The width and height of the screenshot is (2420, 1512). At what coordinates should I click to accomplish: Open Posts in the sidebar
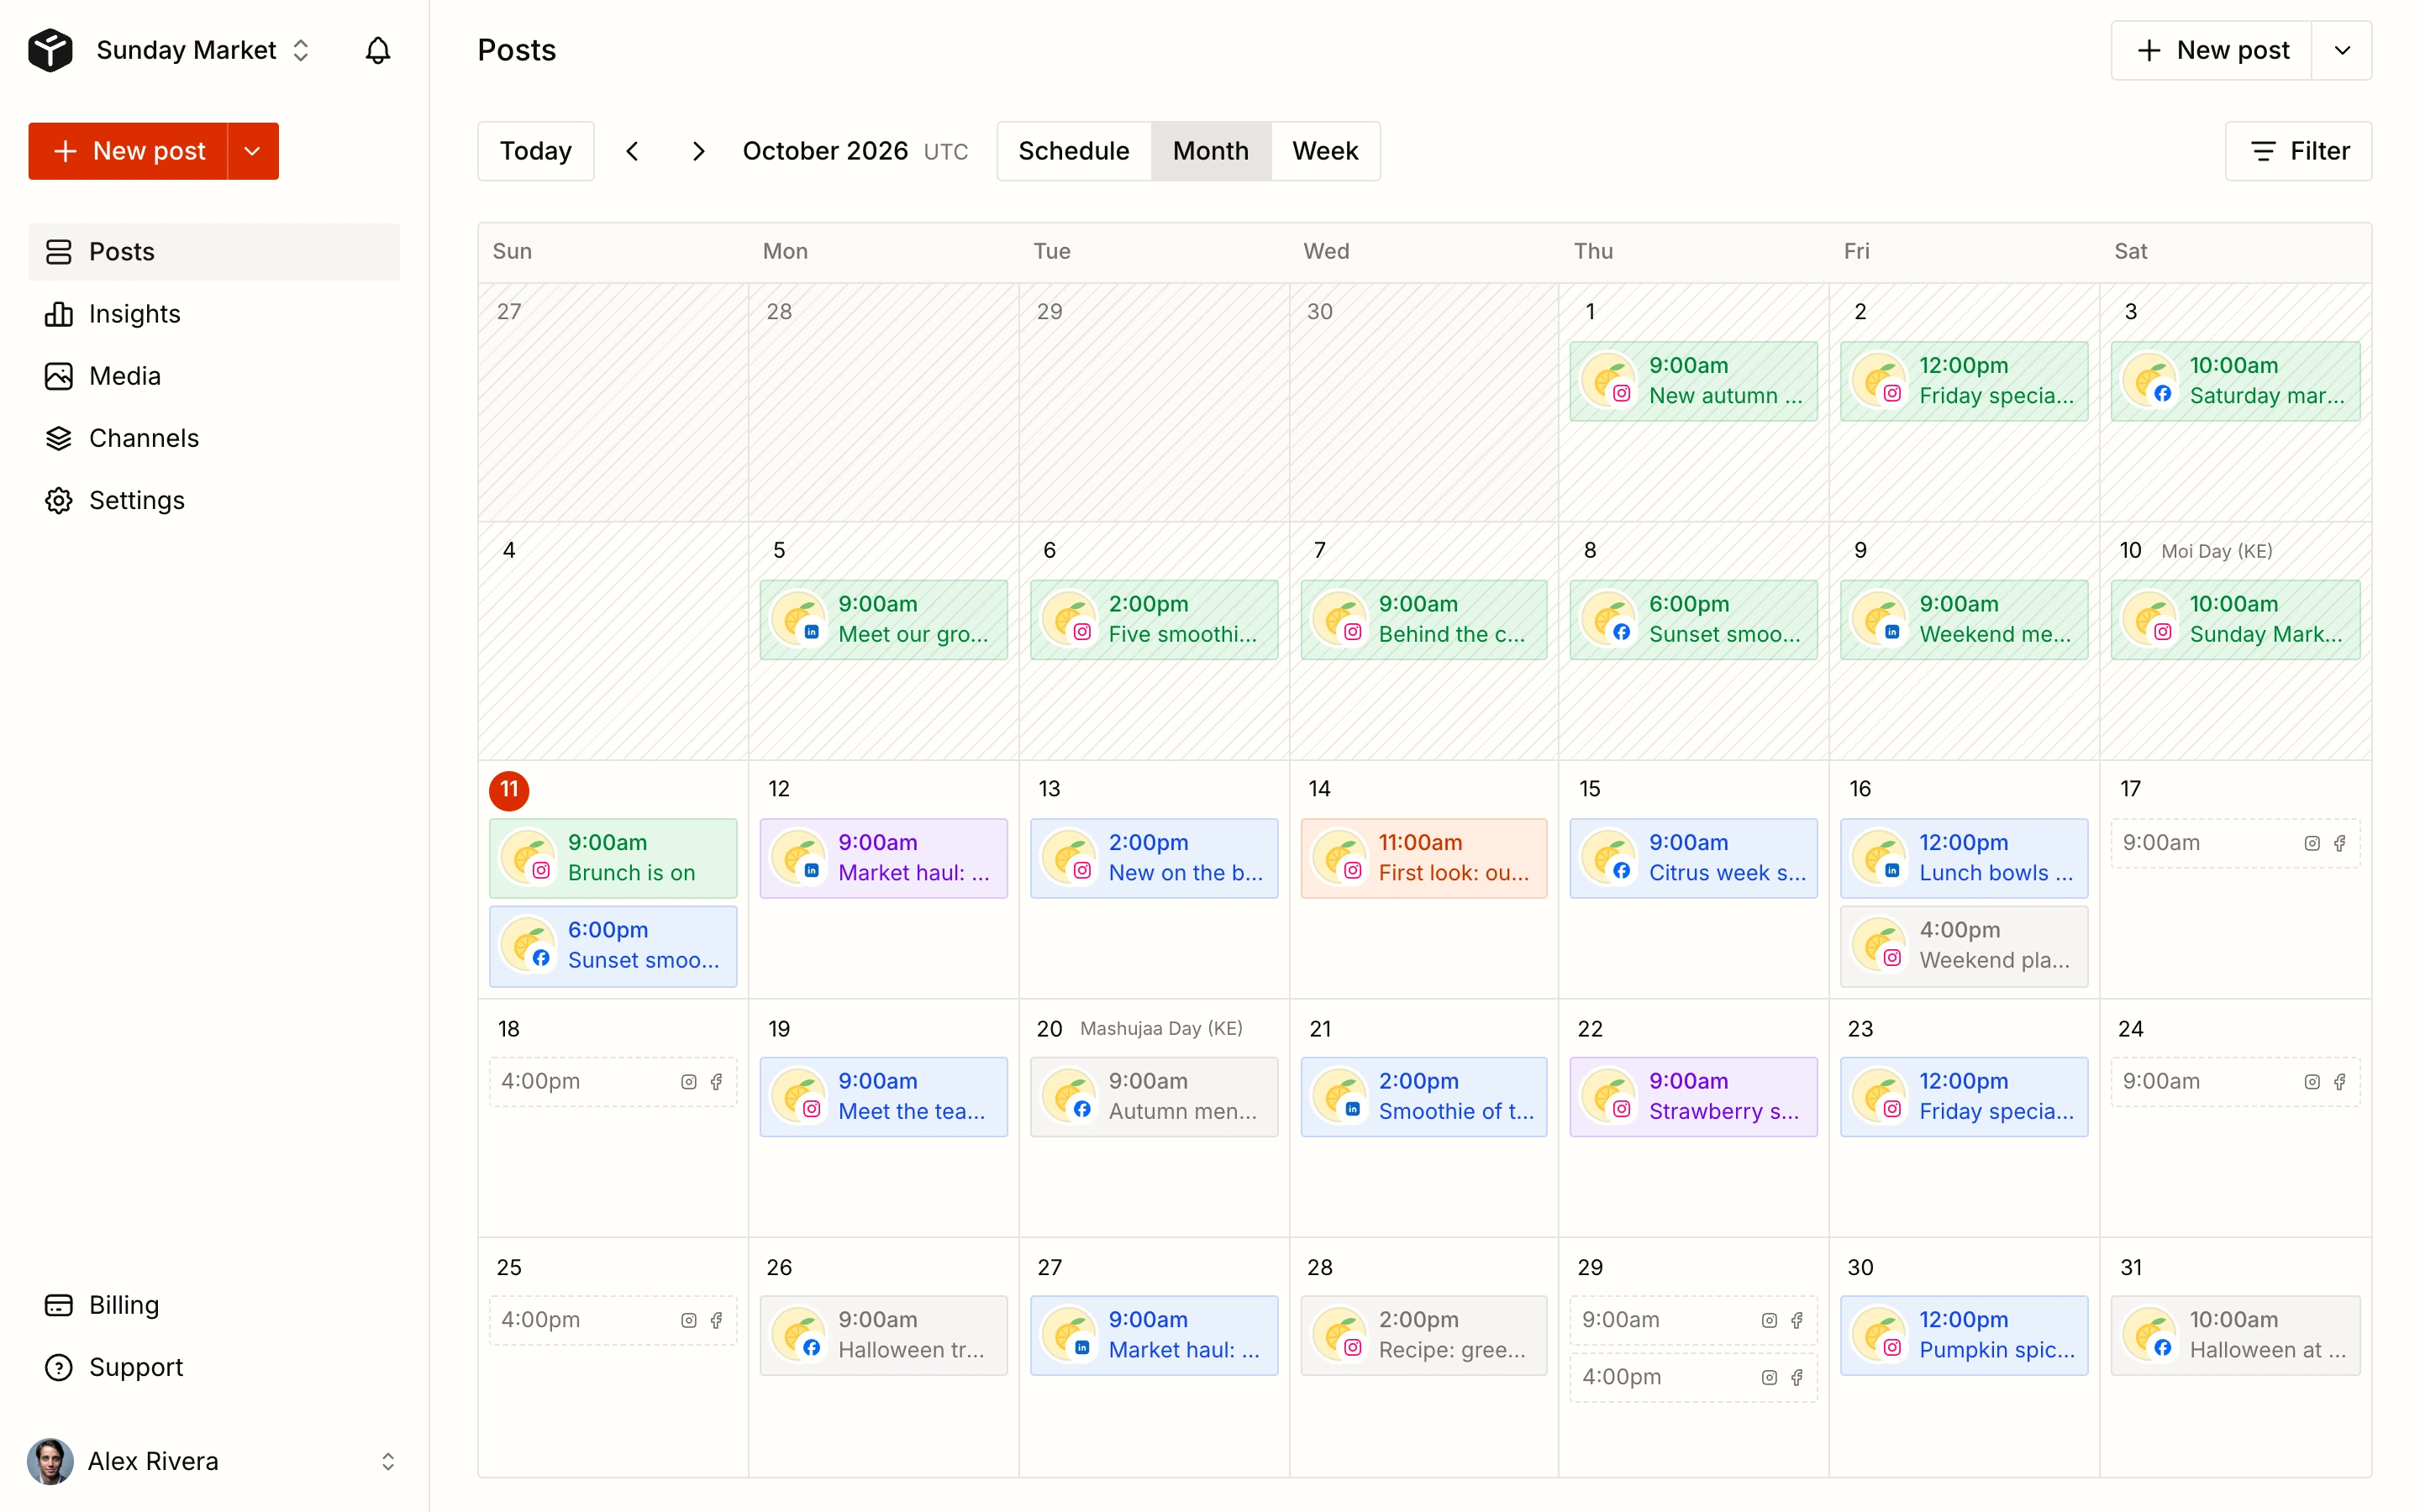click(214, 252)
